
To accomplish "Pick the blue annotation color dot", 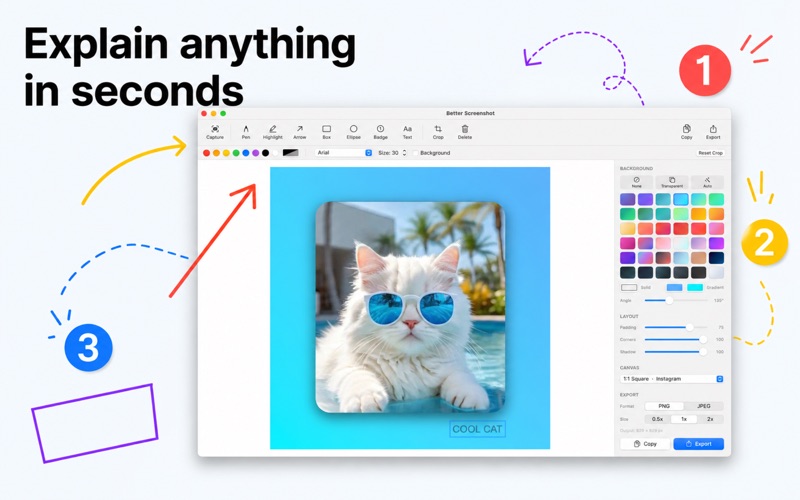I will point(246,153).
